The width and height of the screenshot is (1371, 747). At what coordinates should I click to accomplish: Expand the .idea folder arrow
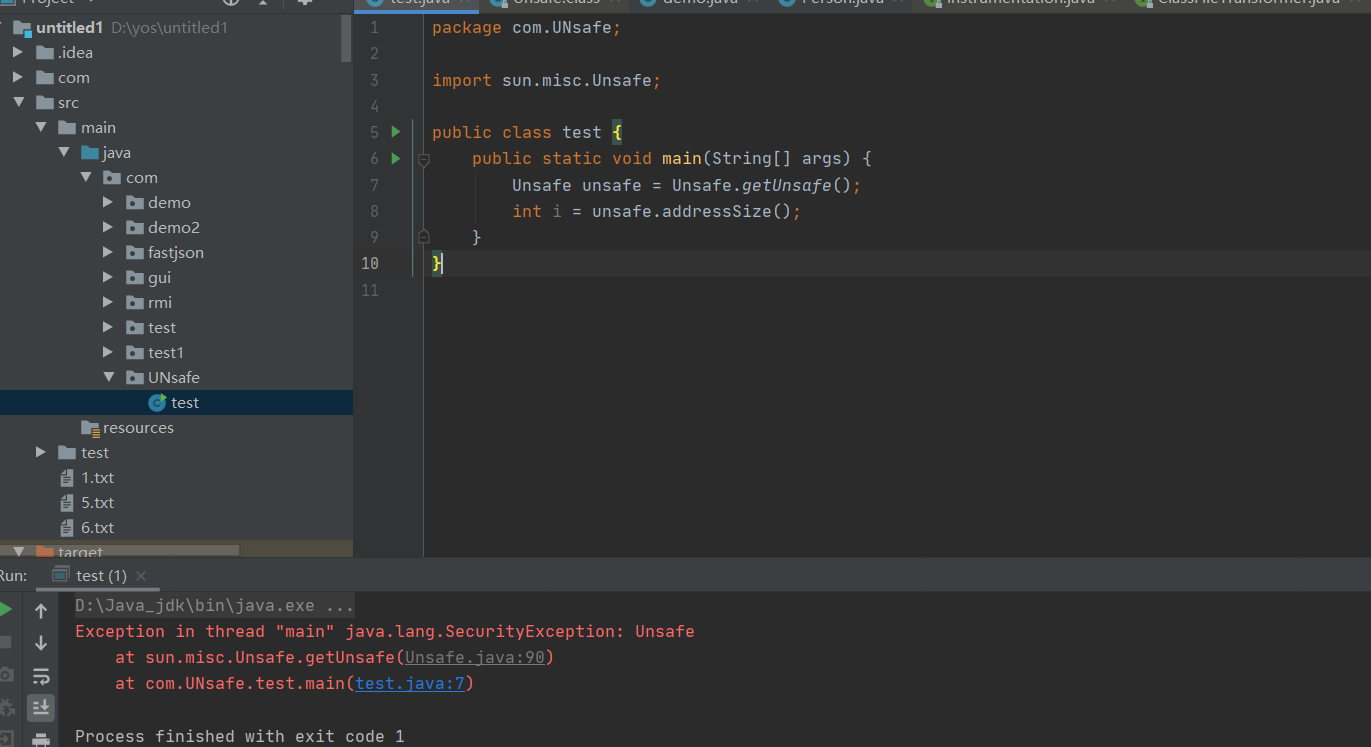(x=17, y=52)
